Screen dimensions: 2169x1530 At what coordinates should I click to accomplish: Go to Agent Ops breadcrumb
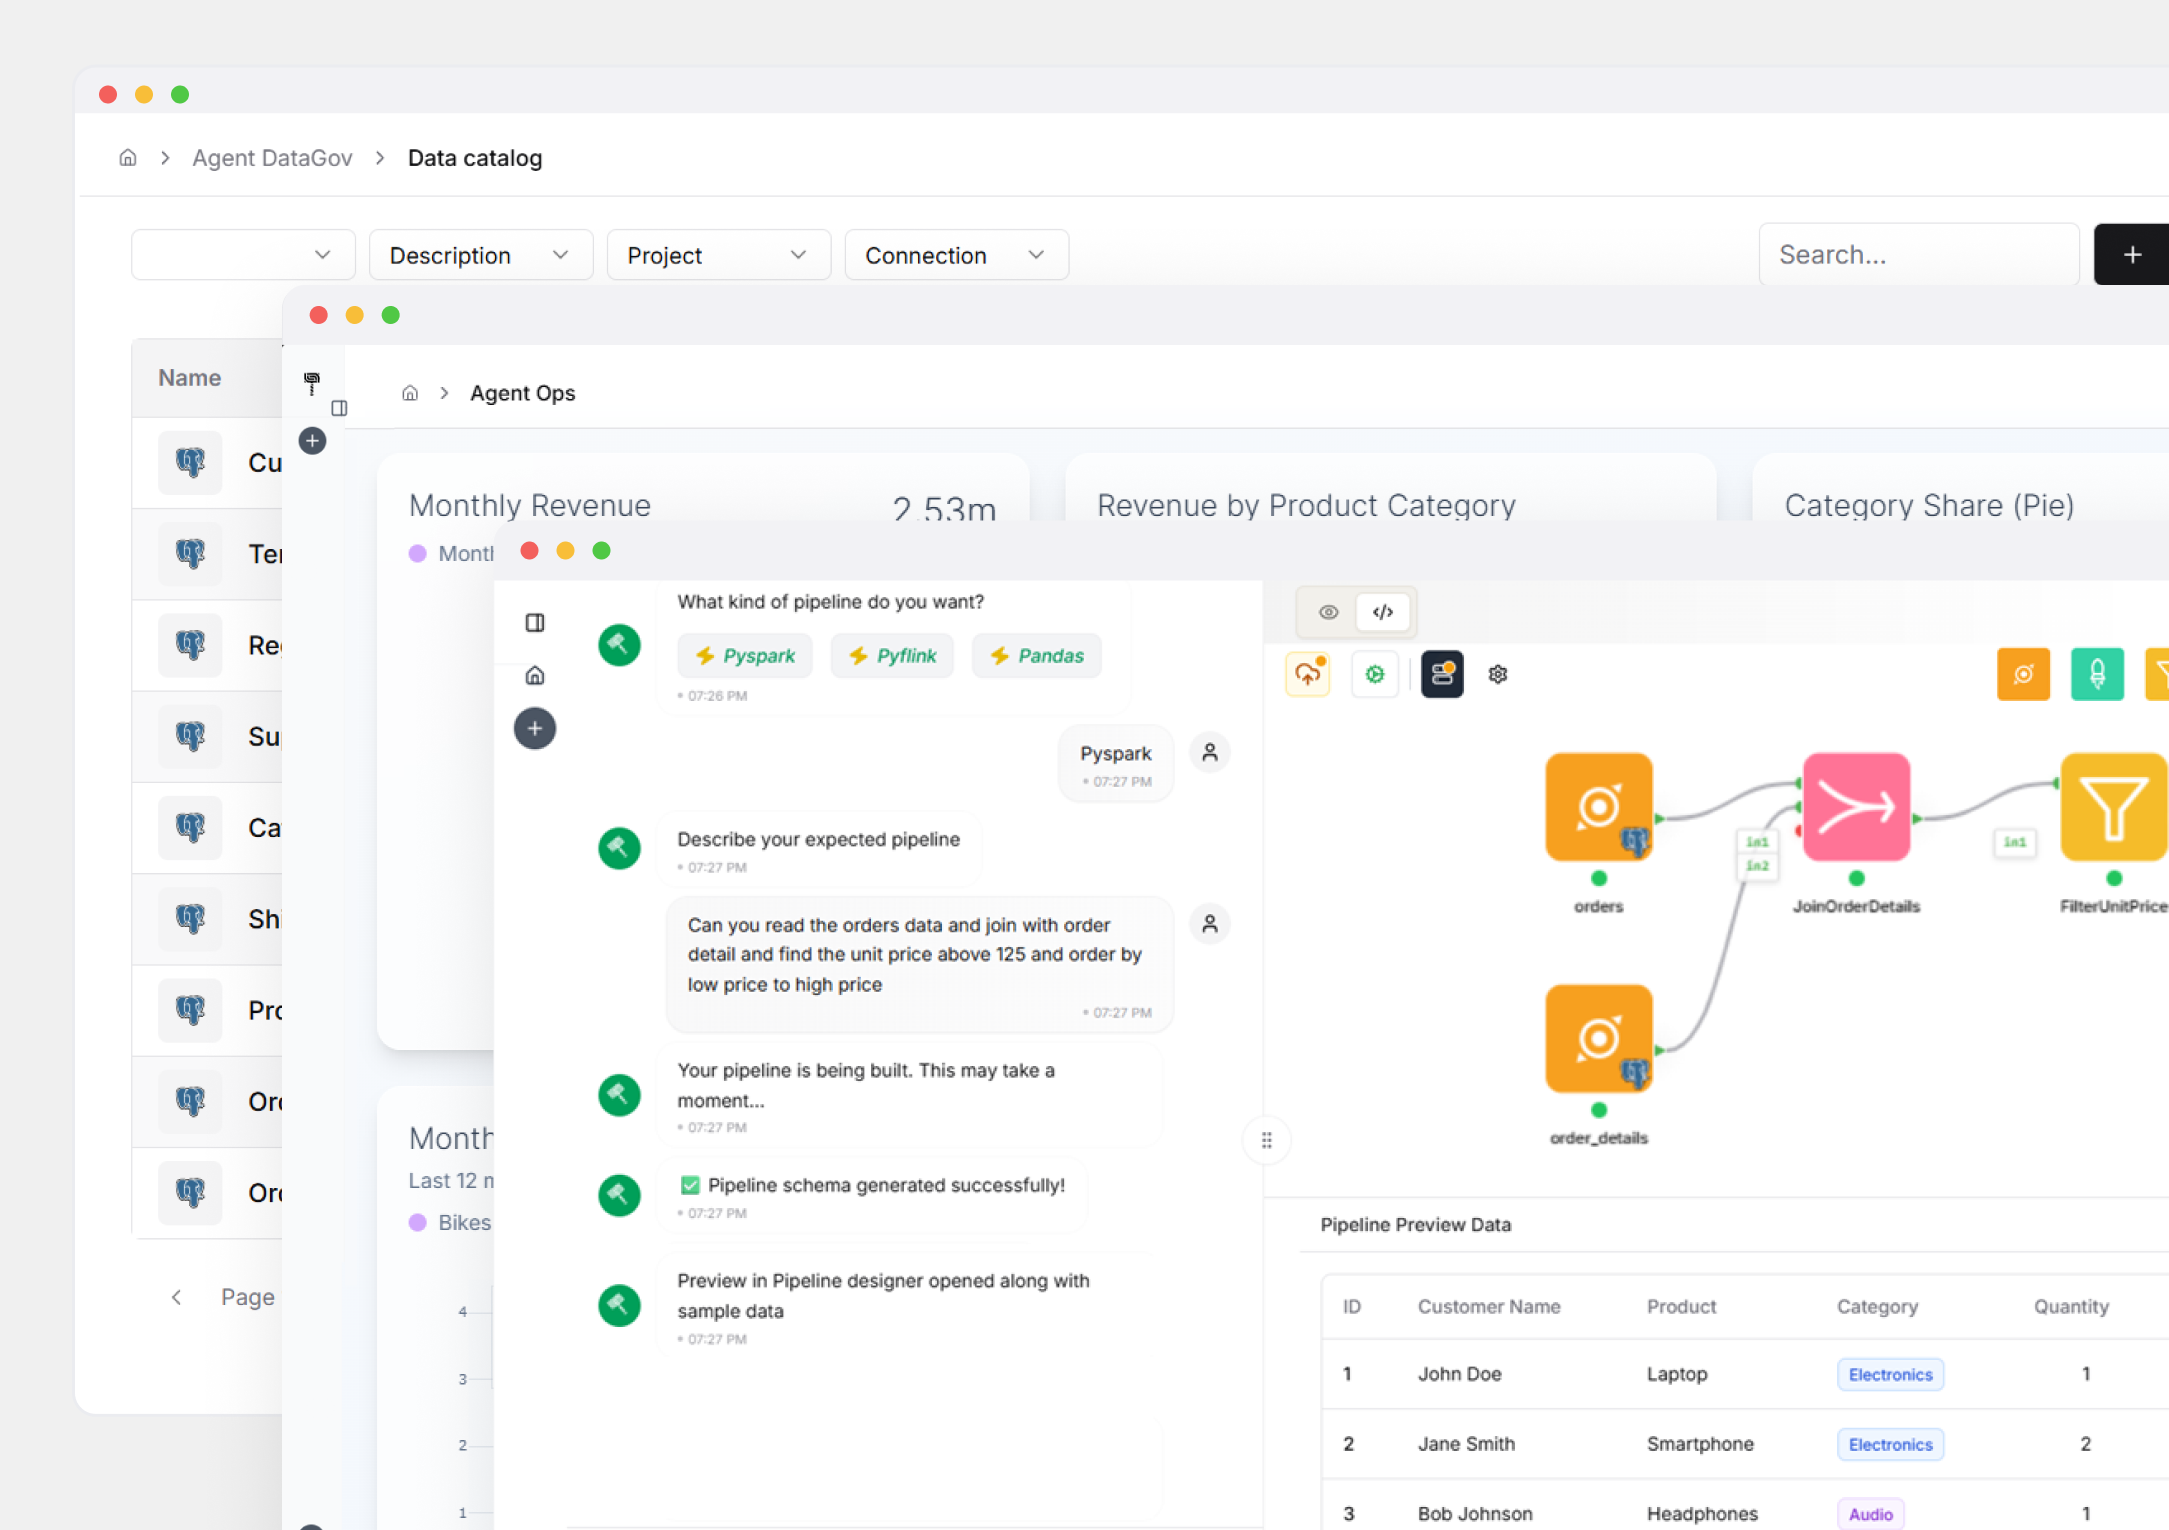(x=522, y=393)
